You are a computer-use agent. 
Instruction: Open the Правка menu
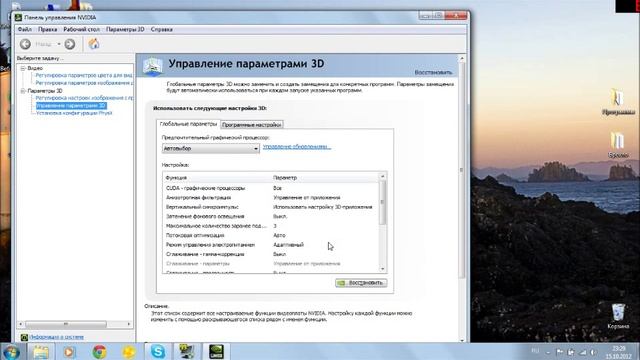tap(47, 29)
